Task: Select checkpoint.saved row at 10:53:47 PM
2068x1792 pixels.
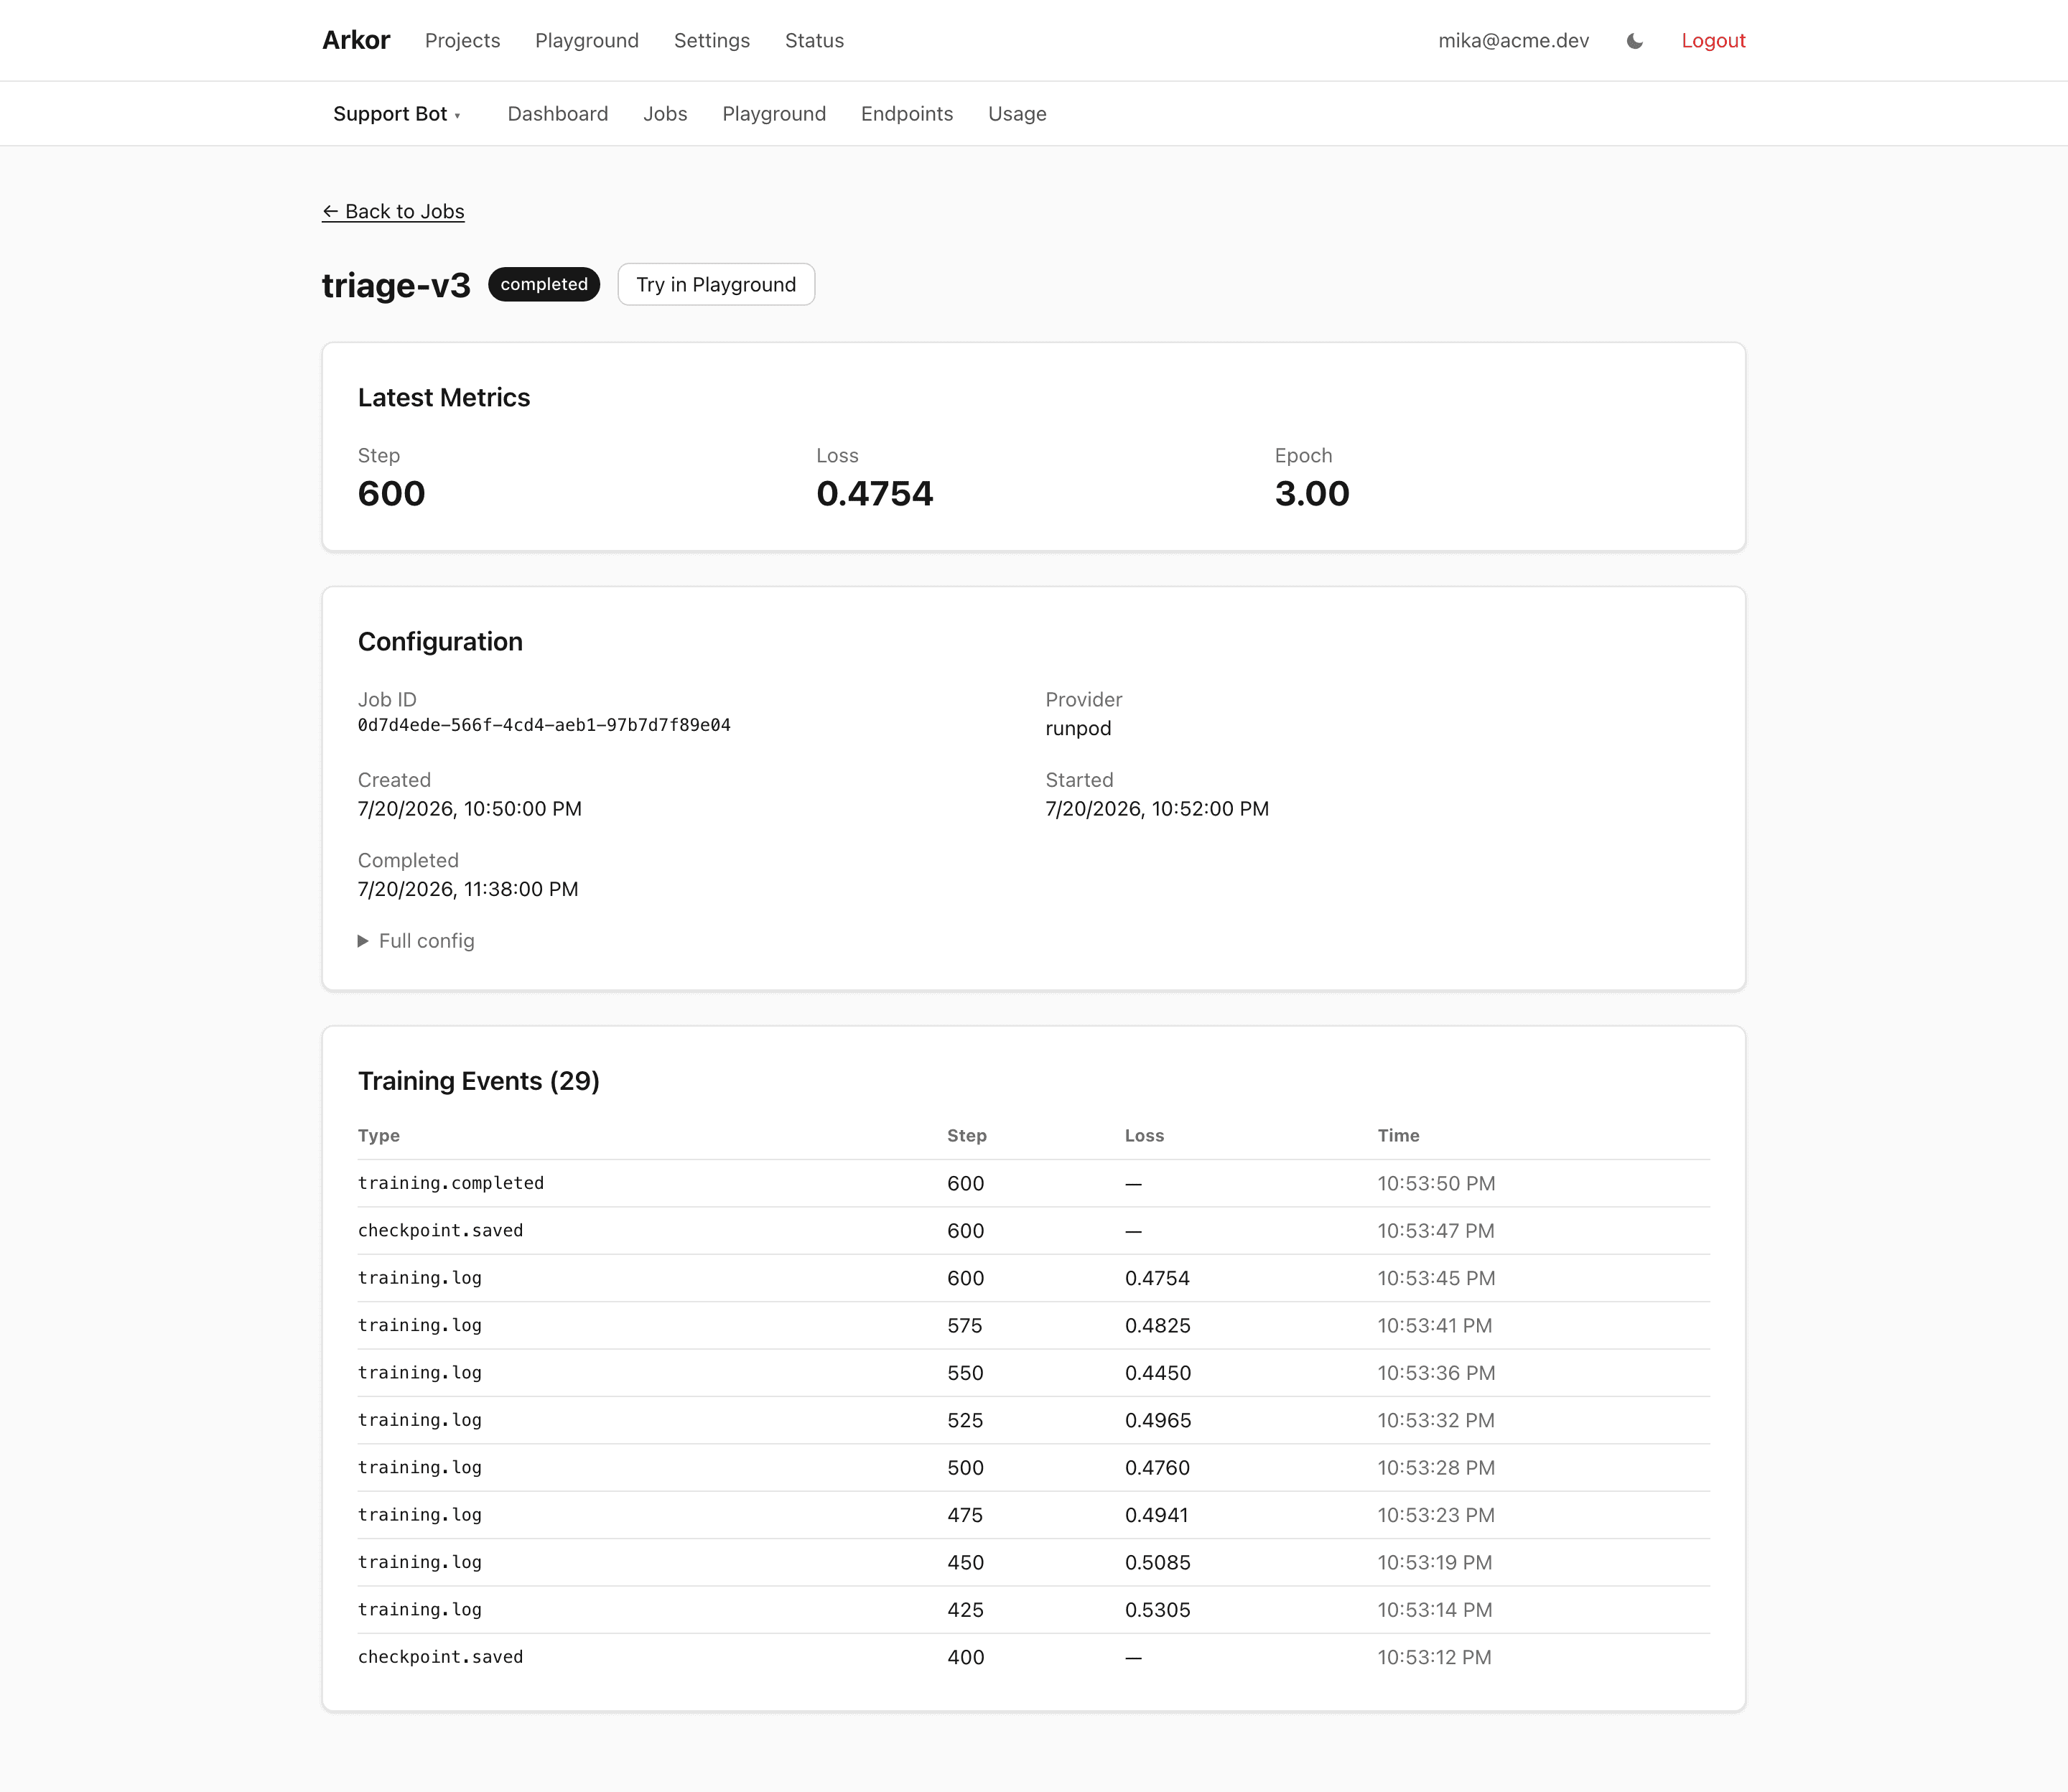Action: click(x=1034, y=1231)
